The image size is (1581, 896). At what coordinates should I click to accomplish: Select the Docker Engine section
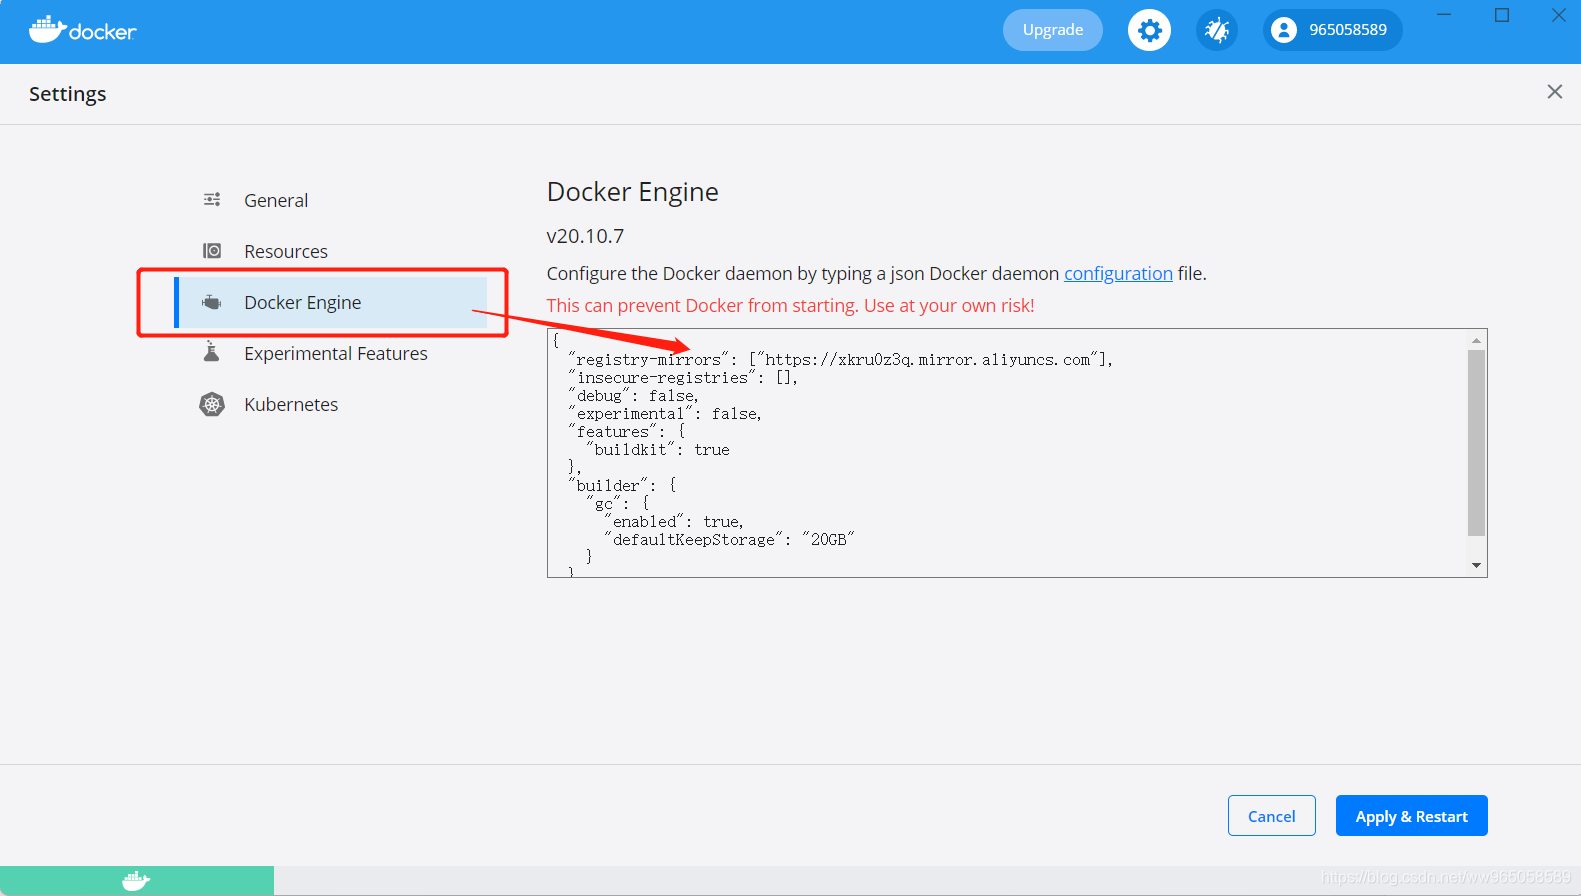tap(331, 302)
